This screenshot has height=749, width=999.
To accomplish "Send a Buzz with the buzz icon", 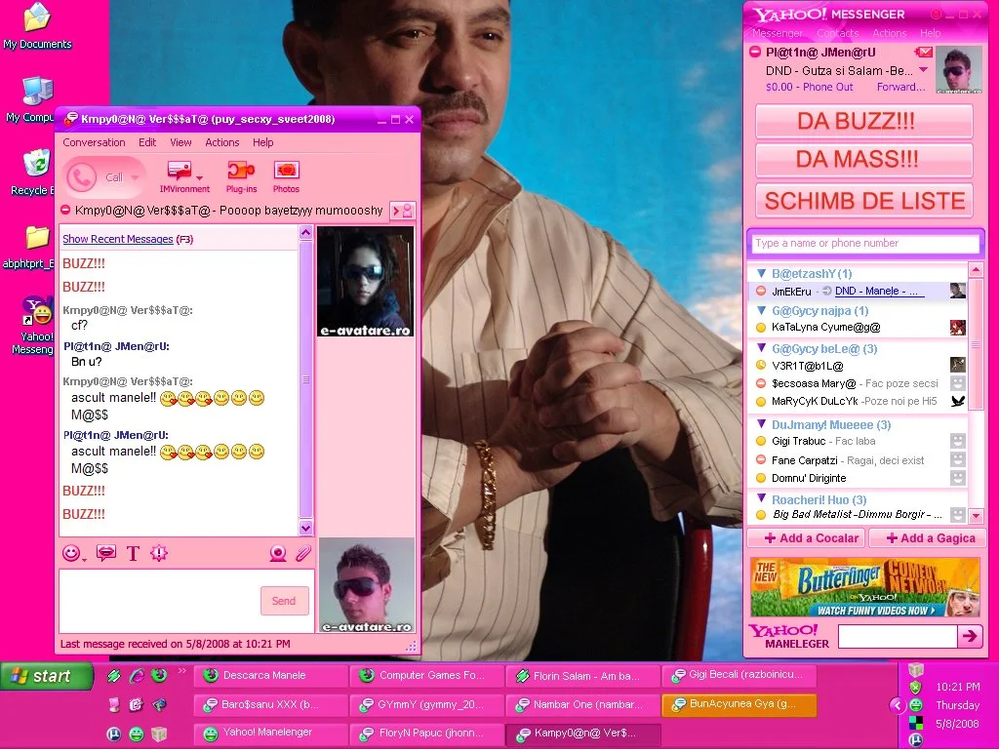I will pyautogui.click(x=159, y=553).
